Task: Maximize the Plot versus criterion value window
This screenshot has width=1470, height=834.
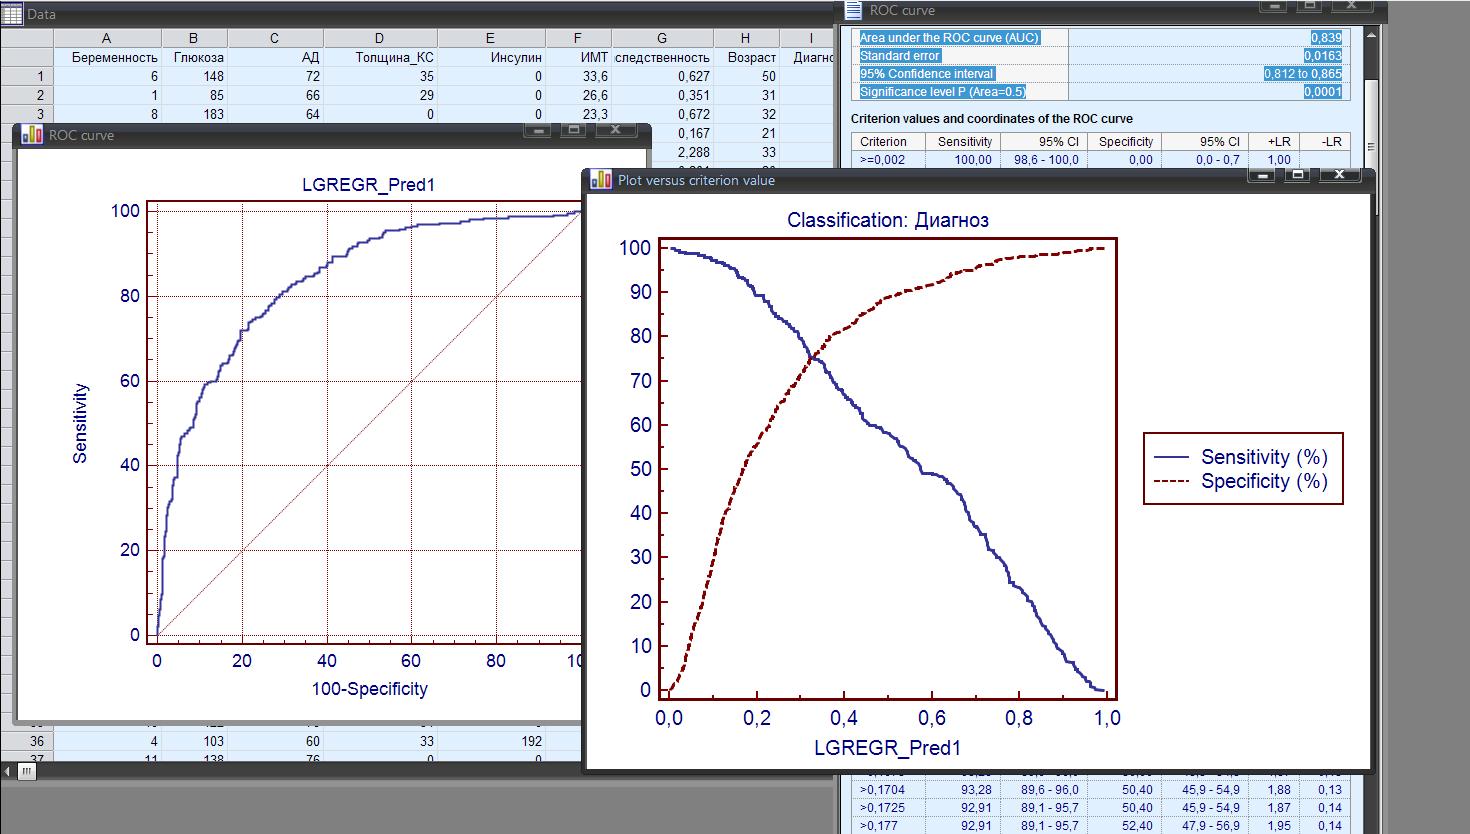Action: click(x=1297, y=175)
